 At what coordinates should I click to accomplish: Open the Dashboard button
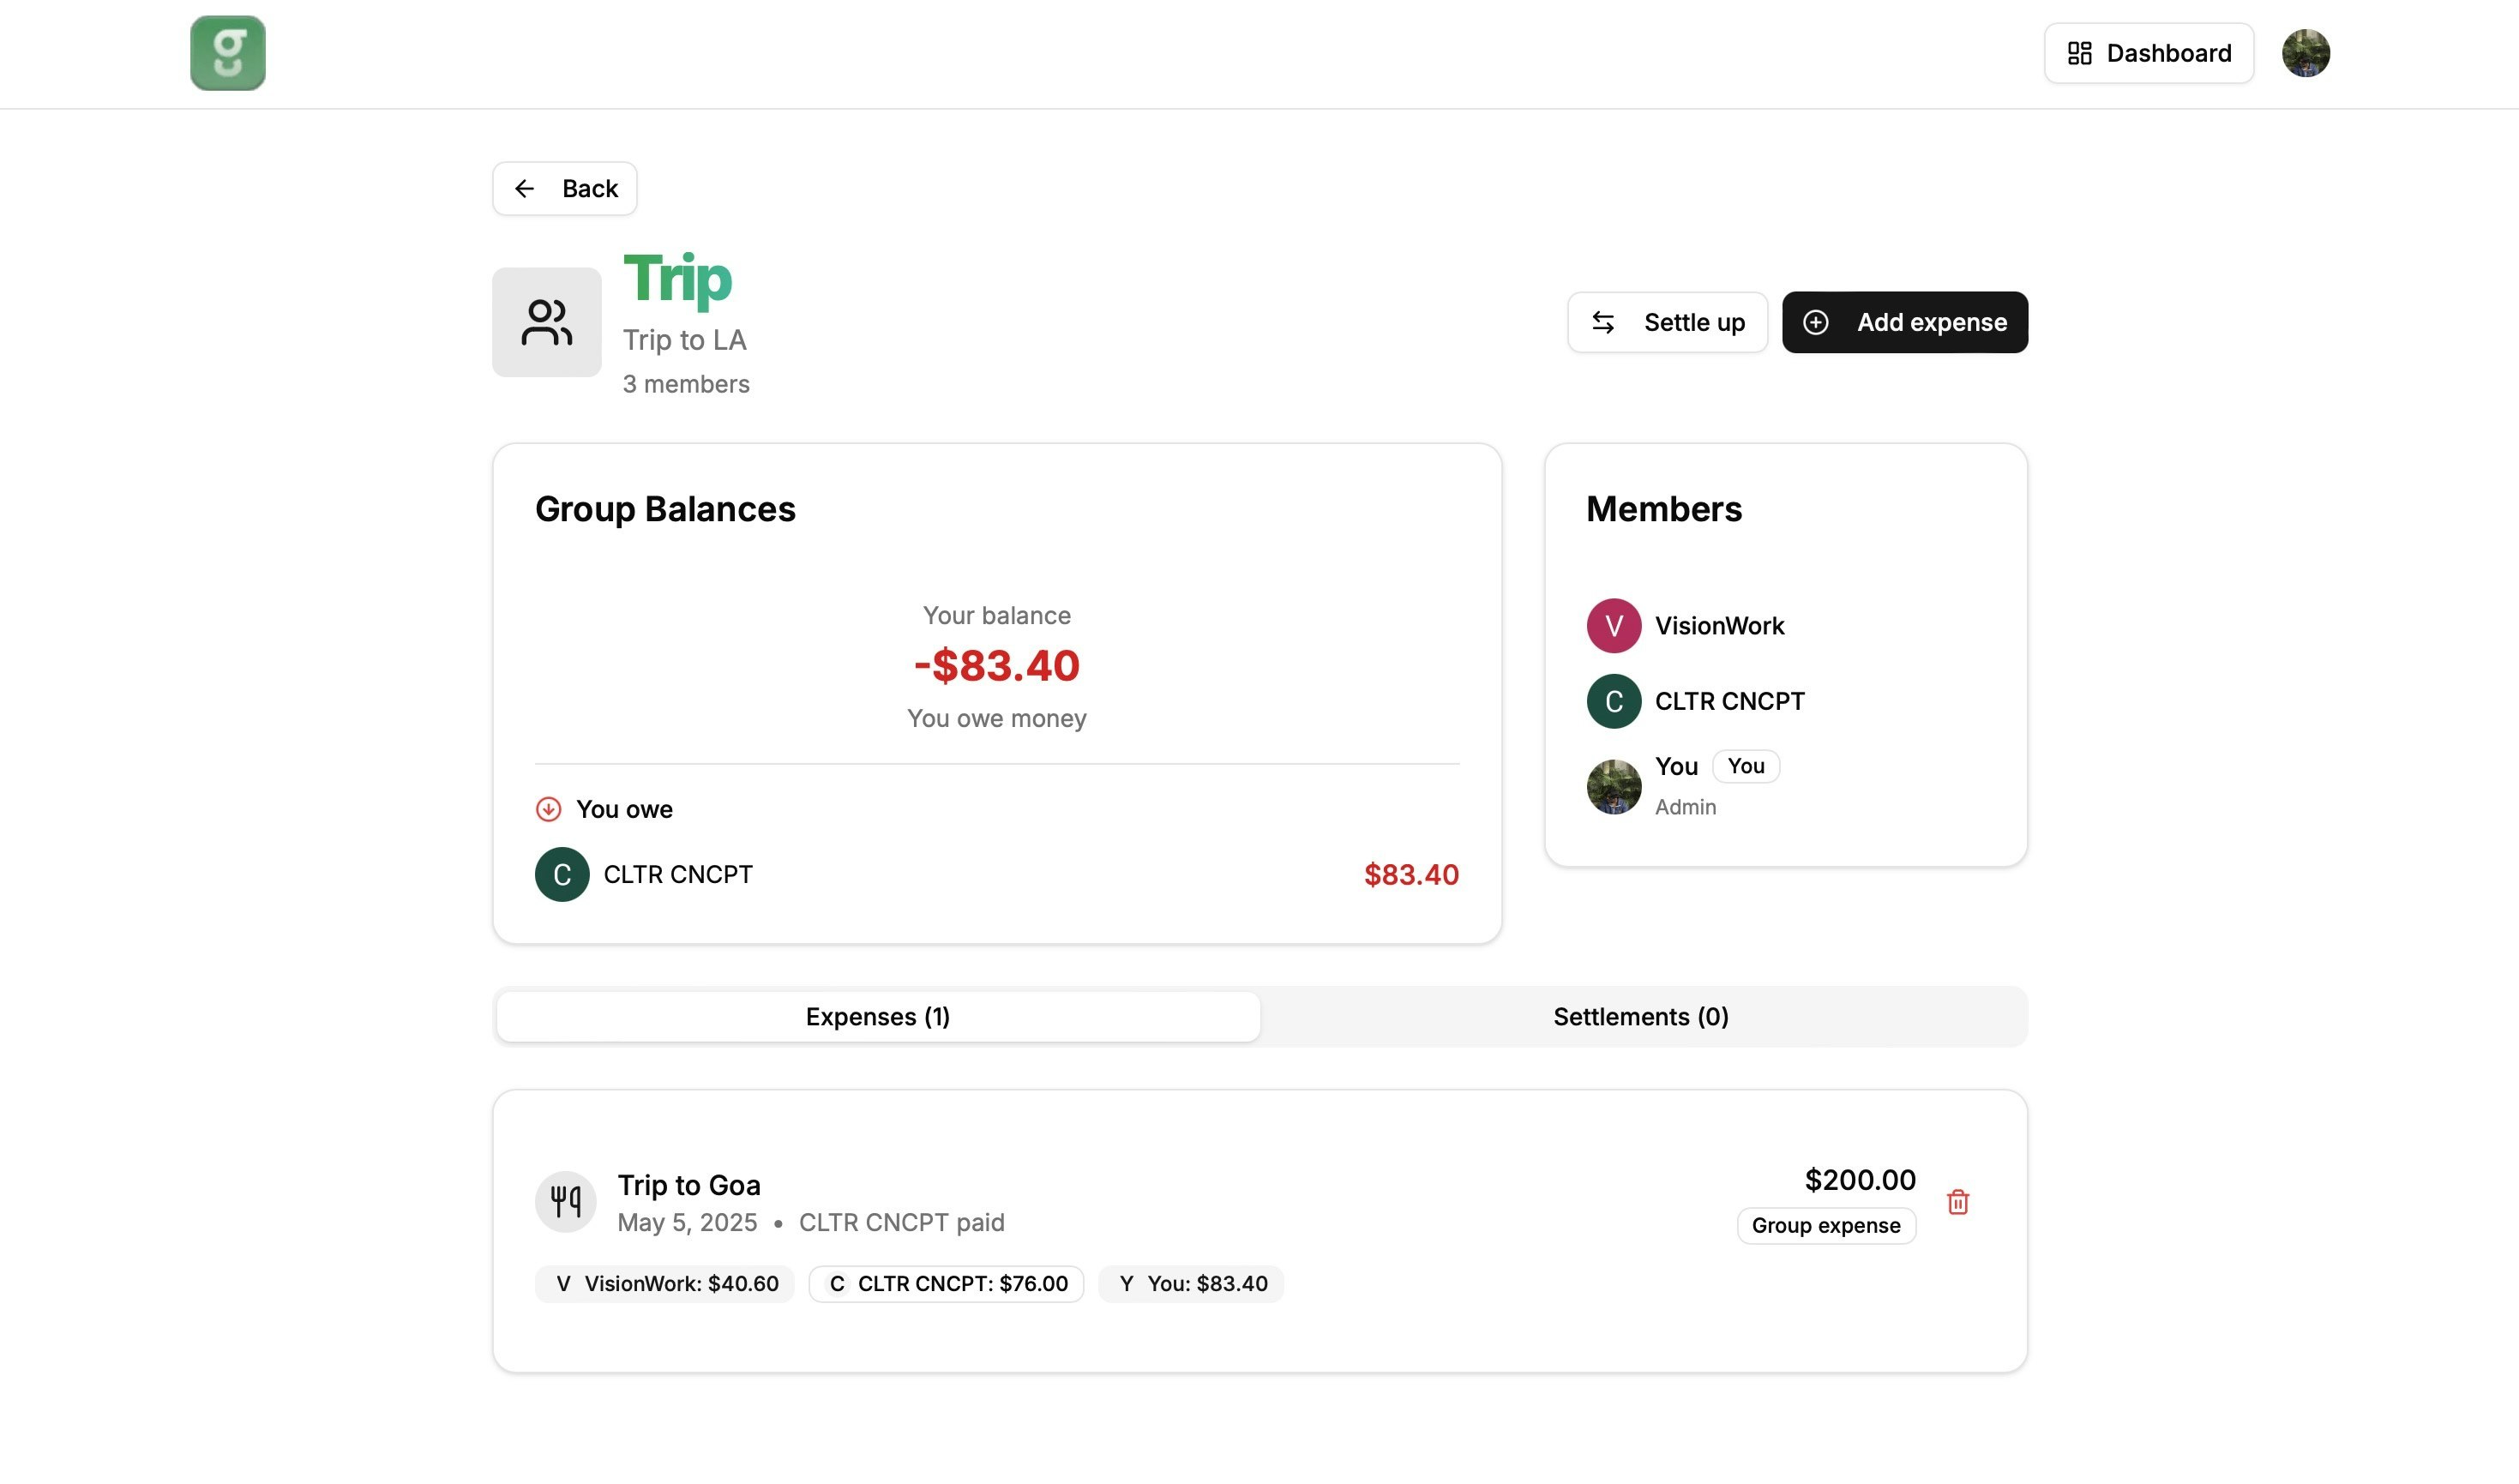(x=2148, y=53)
